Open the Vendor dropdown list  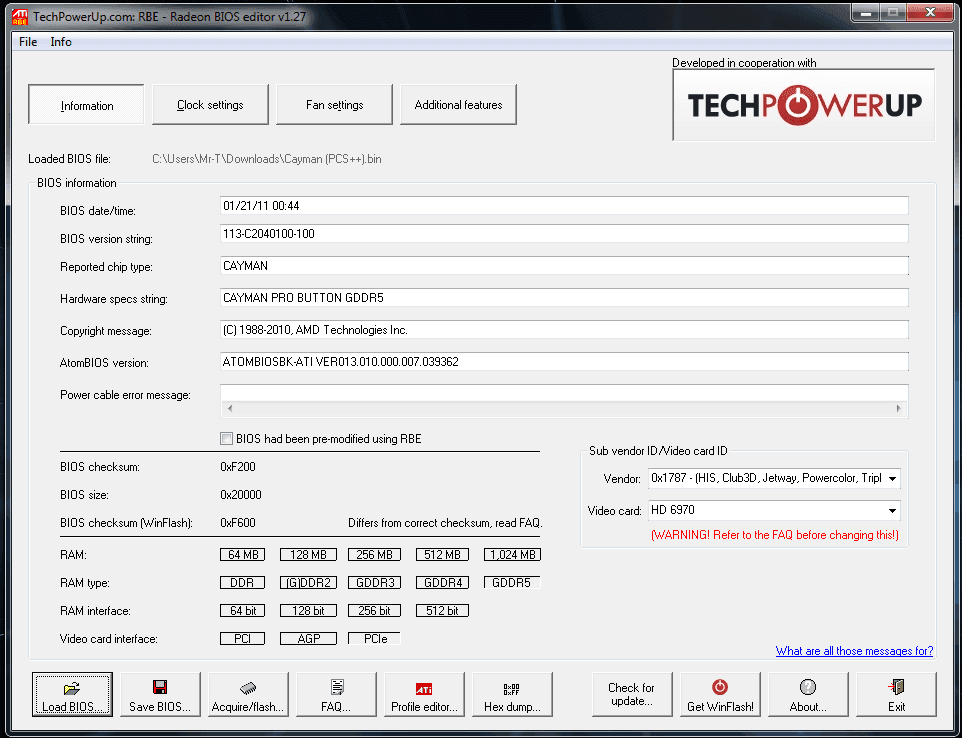(893, 479)
